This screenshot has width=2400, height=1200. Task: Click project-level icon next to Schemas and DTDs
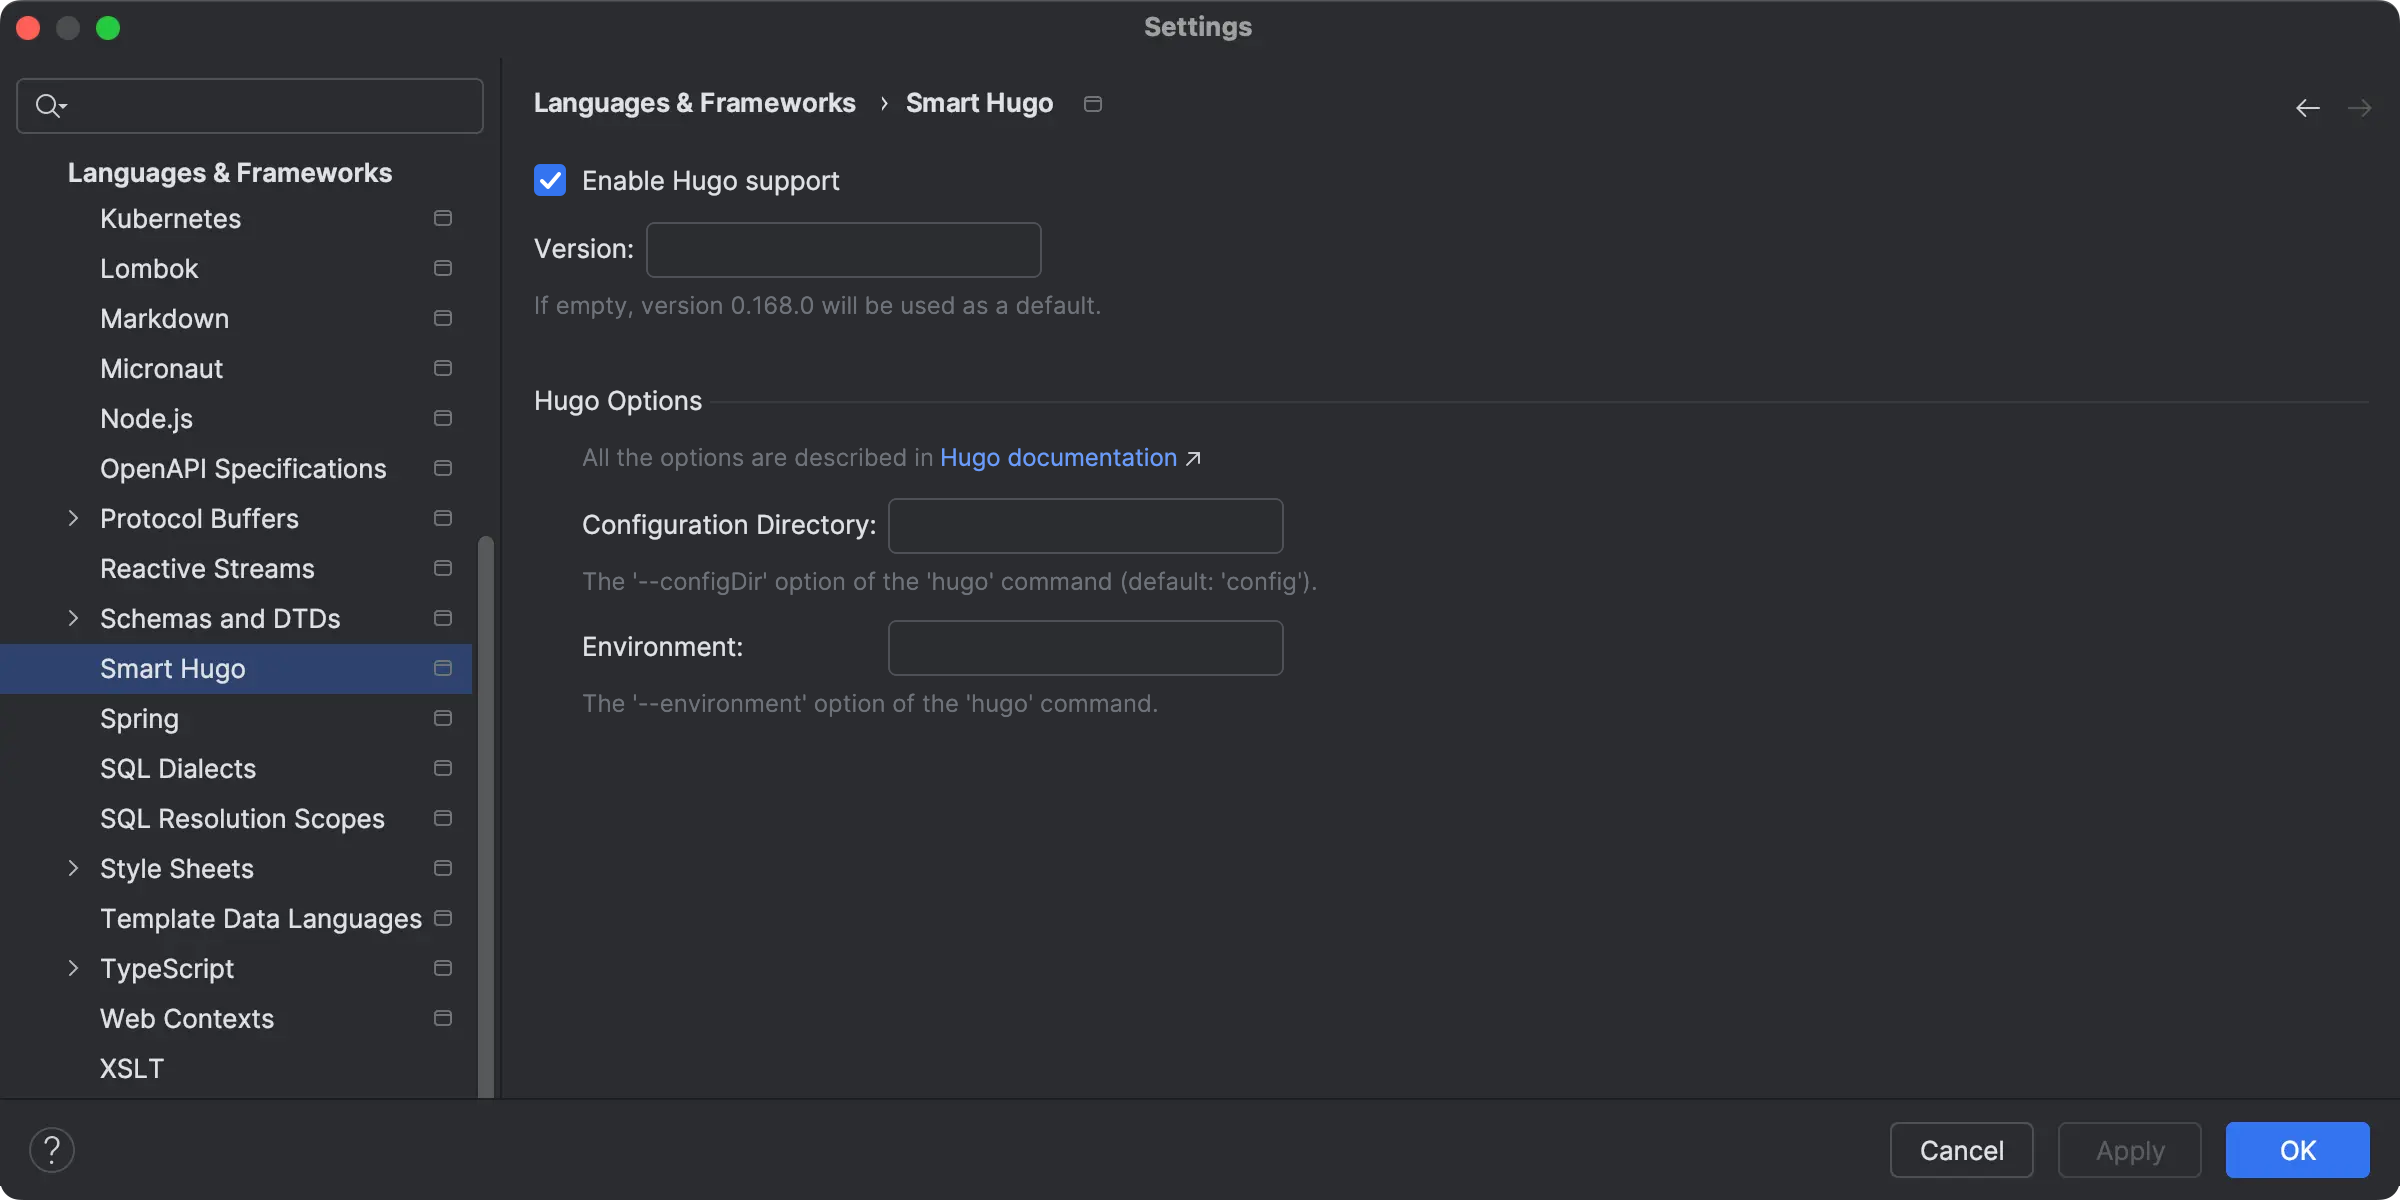pyautogui.click(x=443, y=618)
